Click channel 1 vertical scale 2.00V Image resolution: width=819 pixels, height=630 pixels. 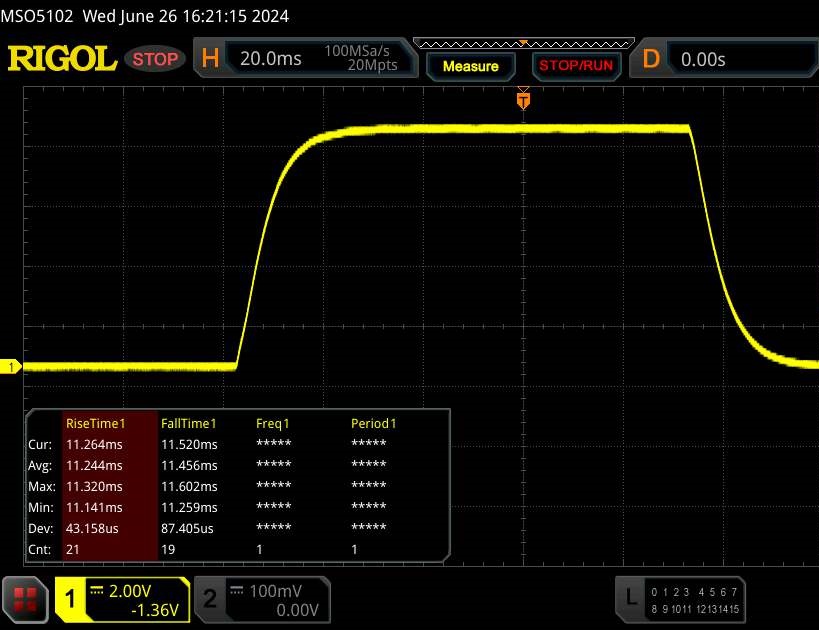click(130, 591)
